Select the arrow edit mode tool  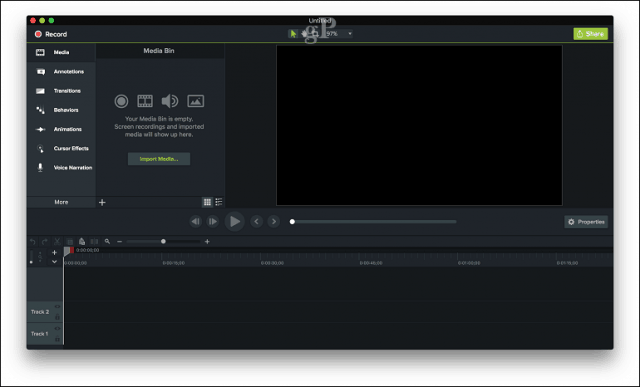[x=293, y=34]
